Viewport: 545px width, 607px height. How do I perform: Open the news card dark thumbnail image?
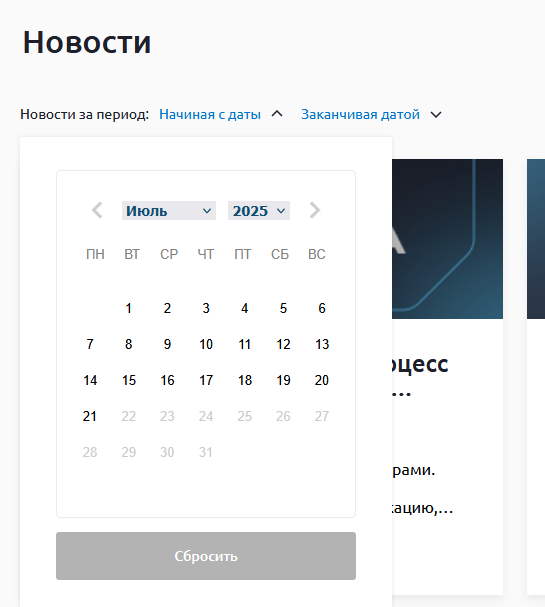[x=447, y=239]
